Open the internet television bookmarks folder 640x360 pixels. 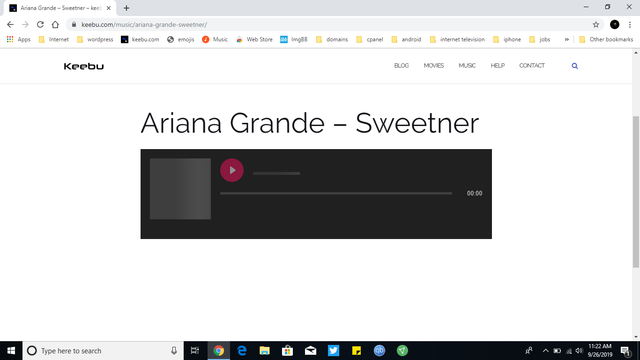coord(457,40)
